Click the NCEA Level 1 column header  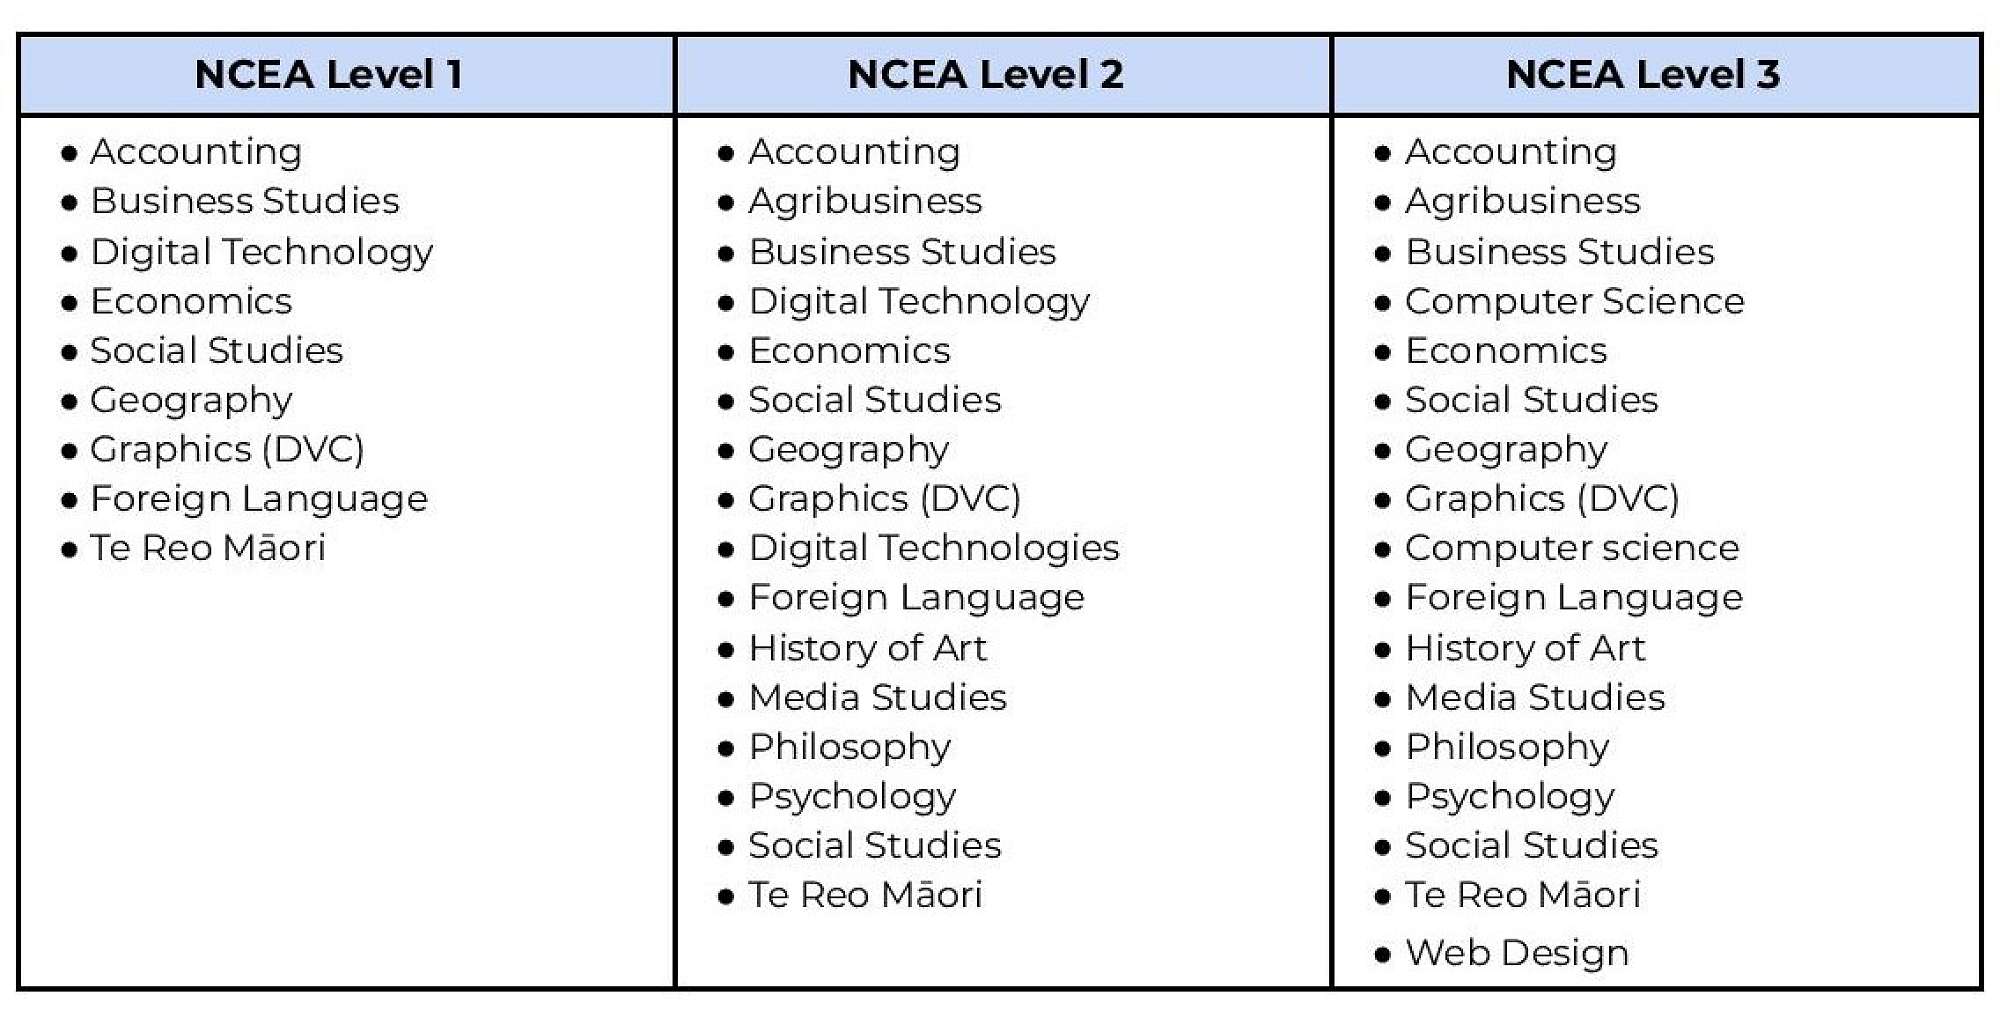tap(329, 75)
